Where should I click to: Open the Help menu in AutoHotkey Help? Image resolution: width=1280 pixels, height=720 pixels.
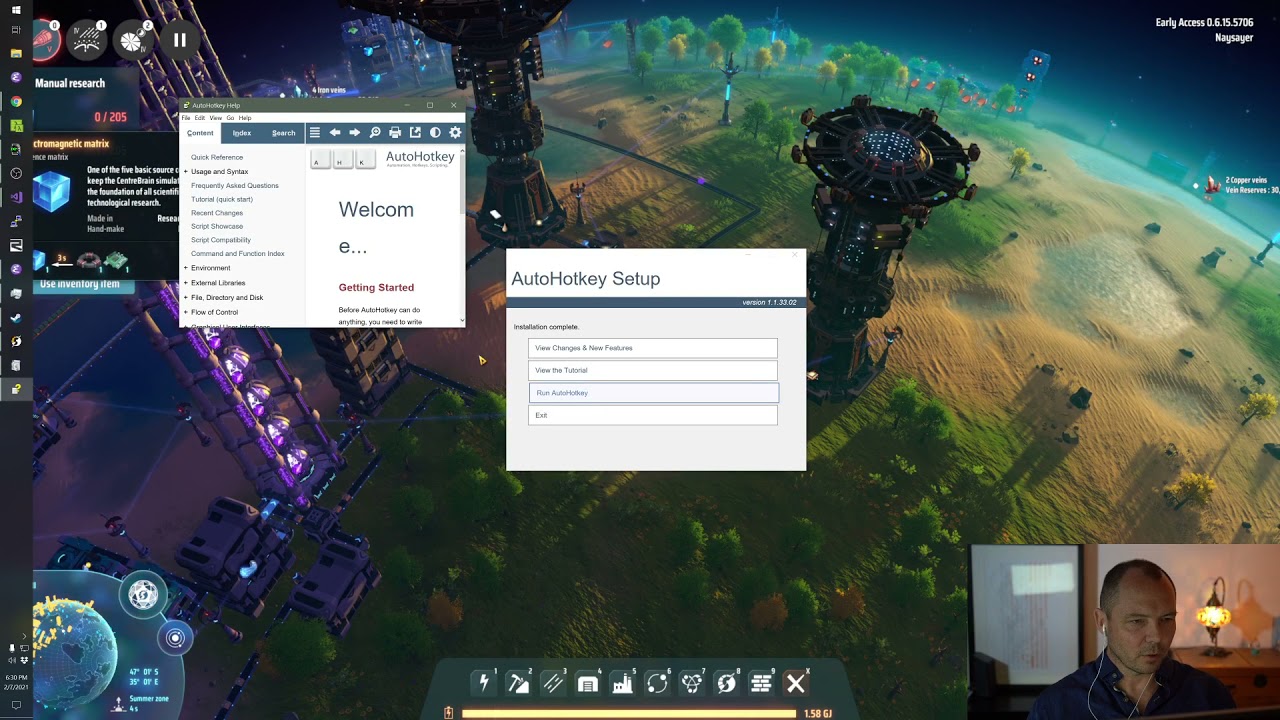245,118
